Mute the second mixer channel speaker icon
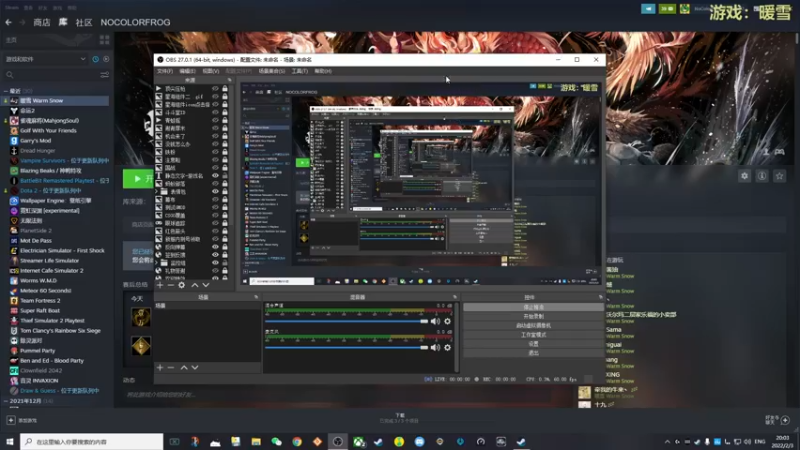This screenshot has height=450, width=800. tap(435, 347)
